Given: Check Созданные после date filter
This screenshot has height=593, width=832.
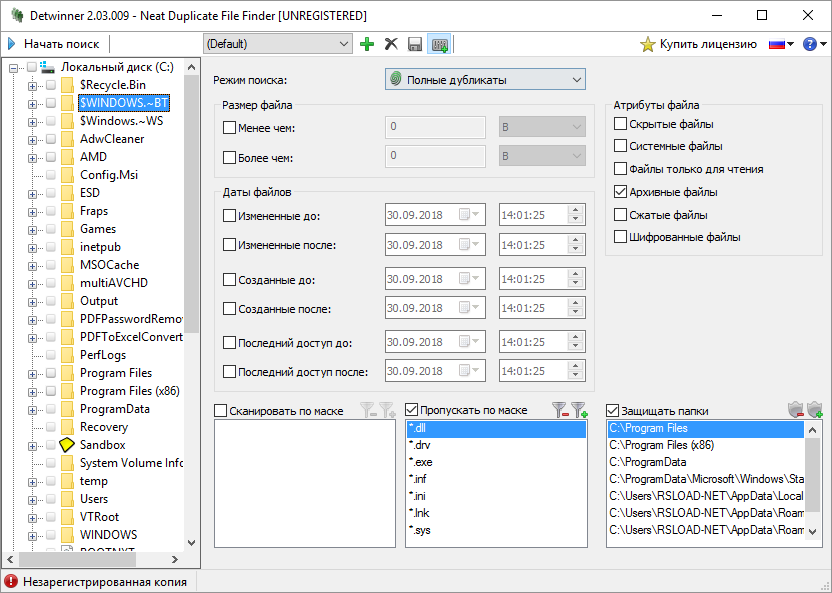Looking at the screenshot, I should coord(229,309).
